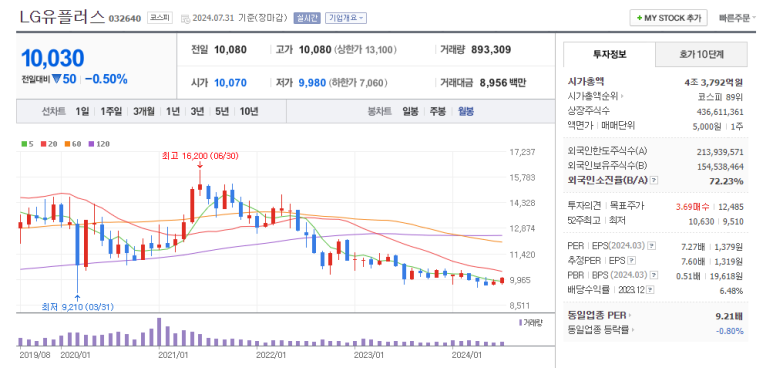Click the help icon beside 배당수익률 2023.12
The width and height of the screenshot is (773, 368).
coord(651,290)
